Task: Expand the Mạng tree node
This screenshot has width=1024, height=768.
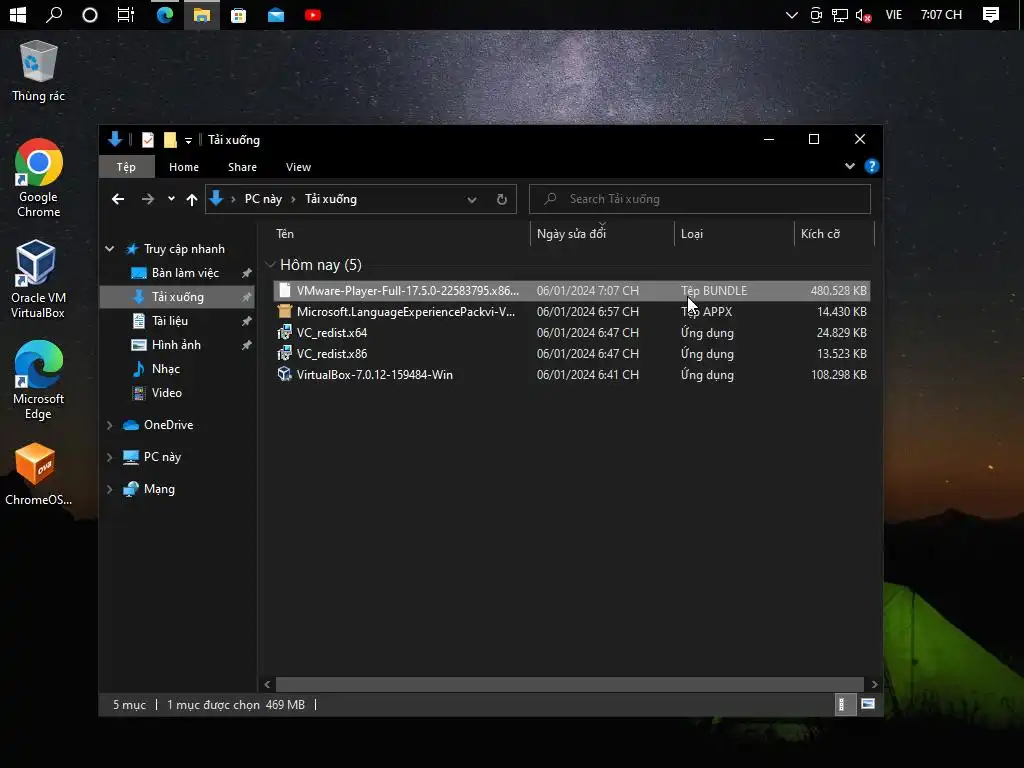Action: tap(110, 489)
